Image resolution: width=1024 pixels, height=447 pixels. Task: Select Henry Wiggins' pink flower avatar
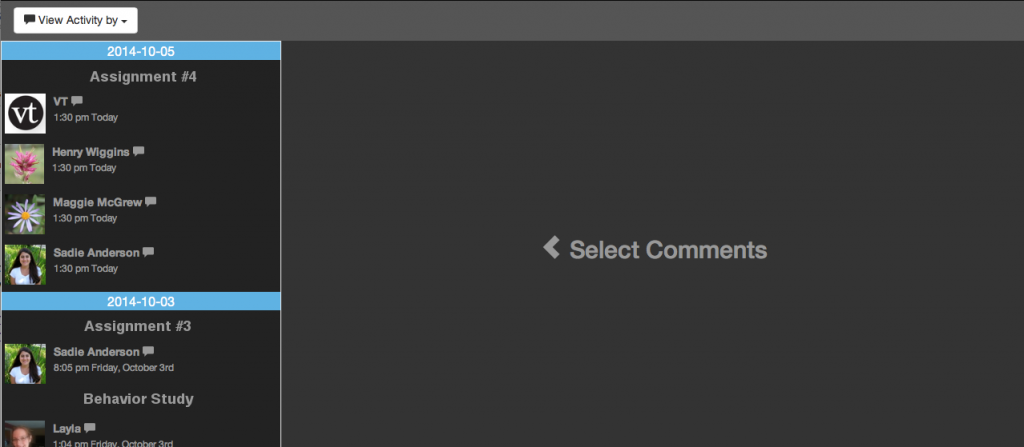coord(25,164)
